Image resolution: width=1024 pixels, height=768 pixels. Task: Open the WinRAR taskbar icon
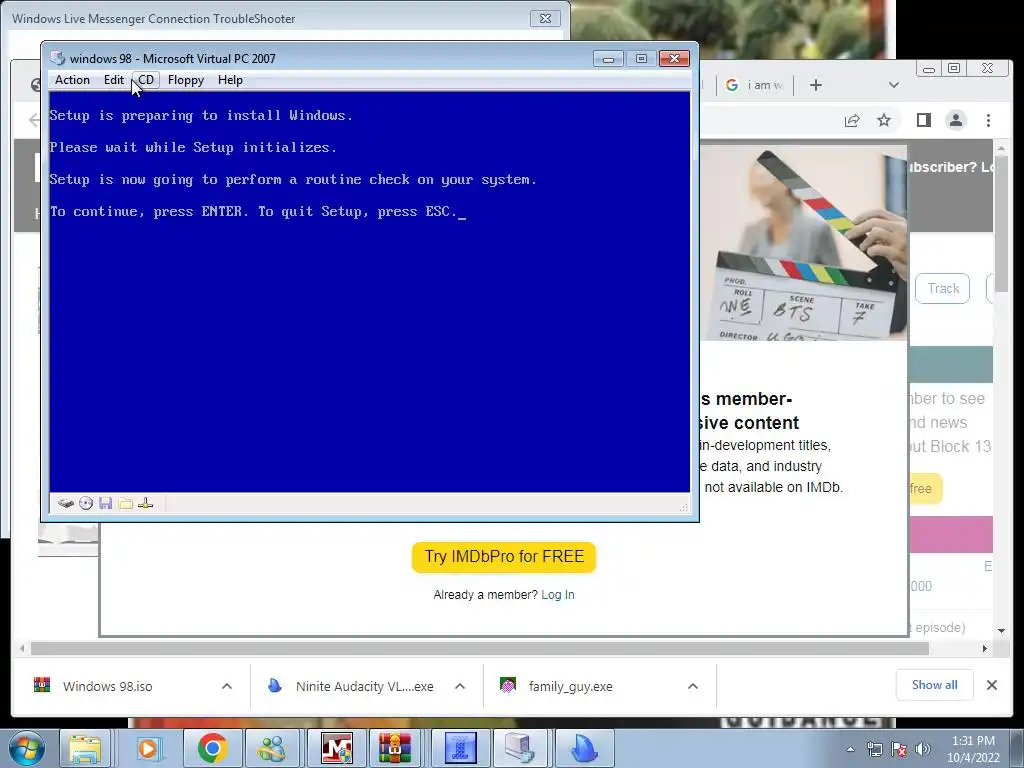pos(394,748)
